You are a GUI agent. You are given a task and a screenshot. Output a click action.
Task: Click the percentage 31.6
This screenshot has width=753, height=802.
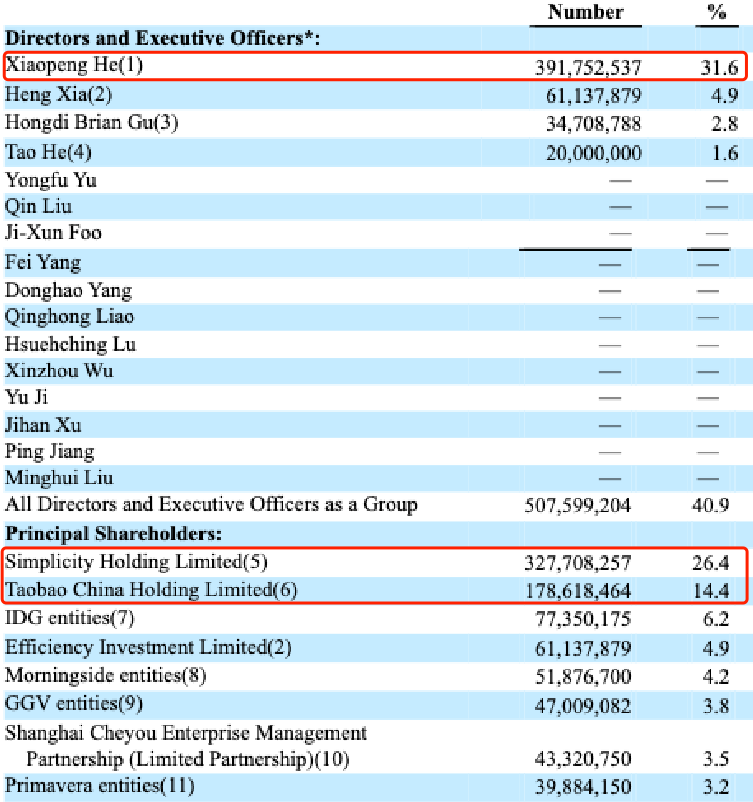click(719, 68)
